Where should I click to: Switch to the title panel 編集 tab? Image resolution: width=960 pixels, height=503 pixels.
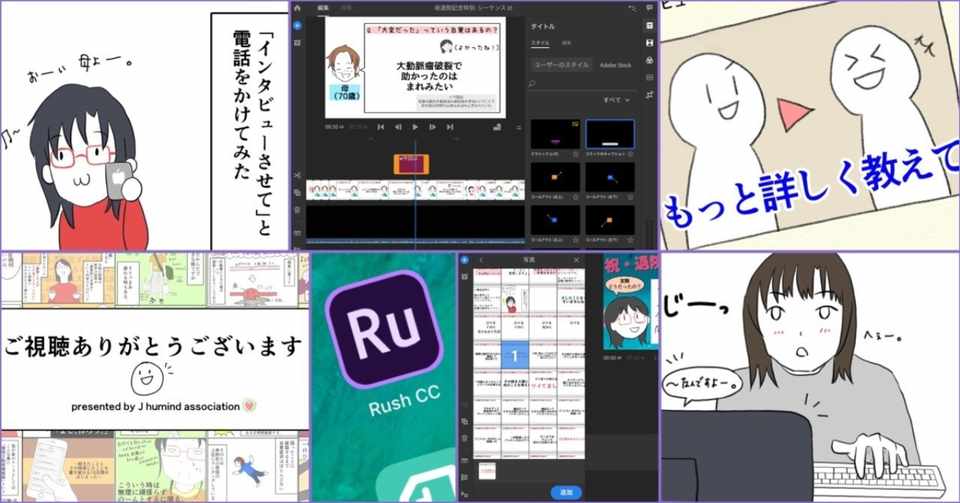[566, 43]
